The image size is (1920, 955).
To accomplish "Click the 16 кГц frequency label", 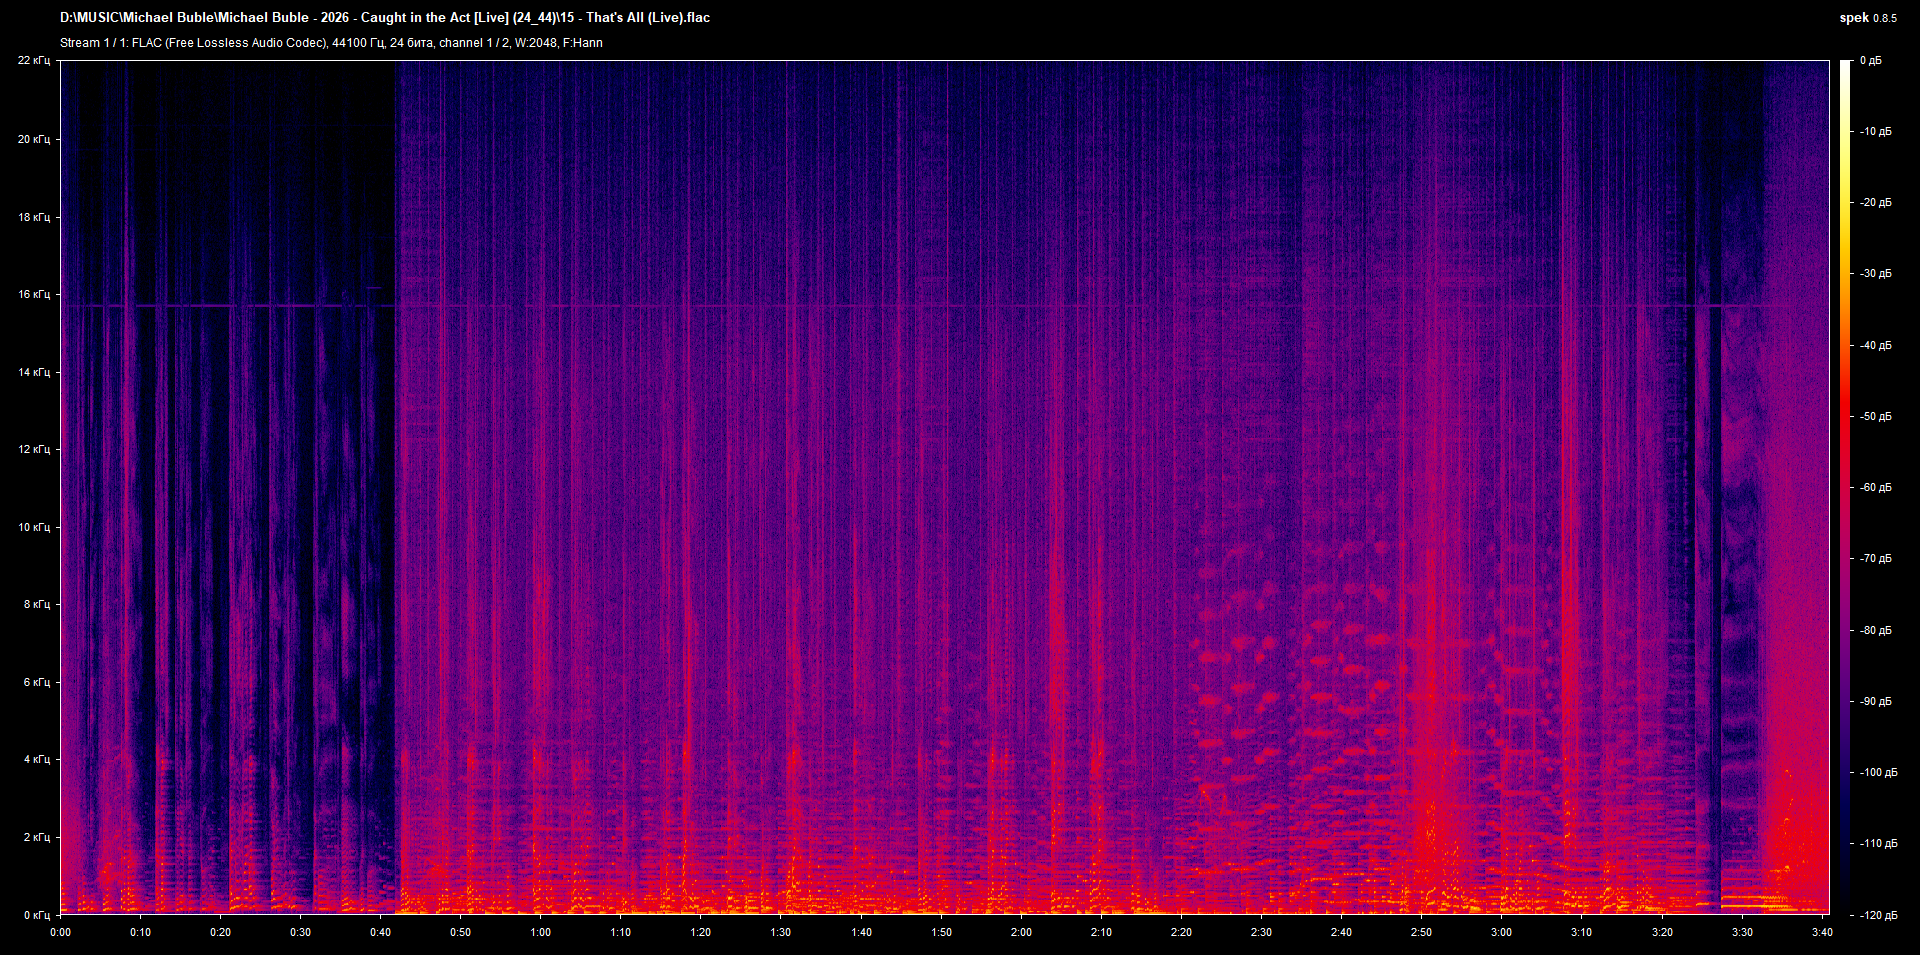I will pos(34,294).
